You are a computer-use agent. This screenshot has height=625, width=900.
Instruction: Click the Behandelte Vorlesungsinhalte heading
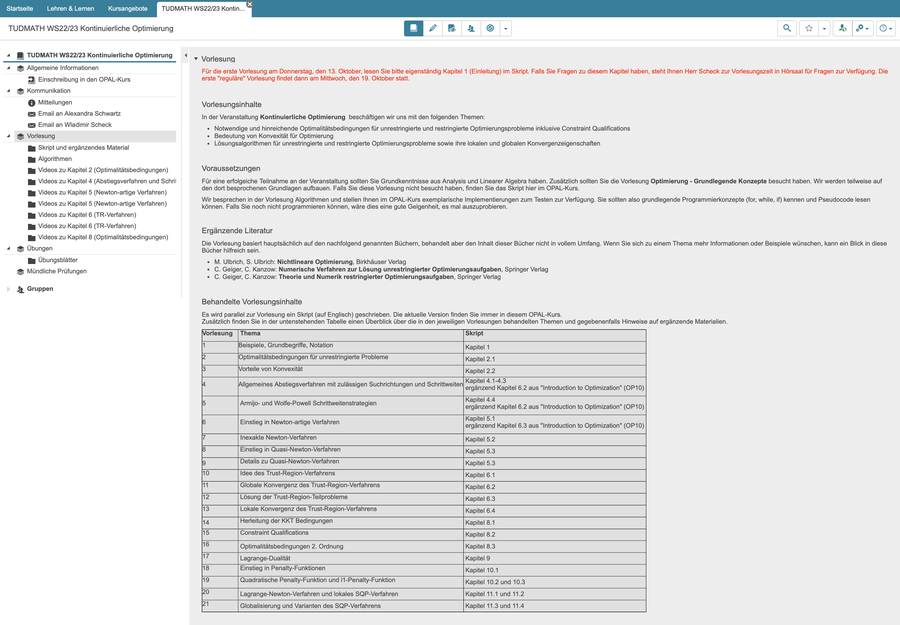251,301
